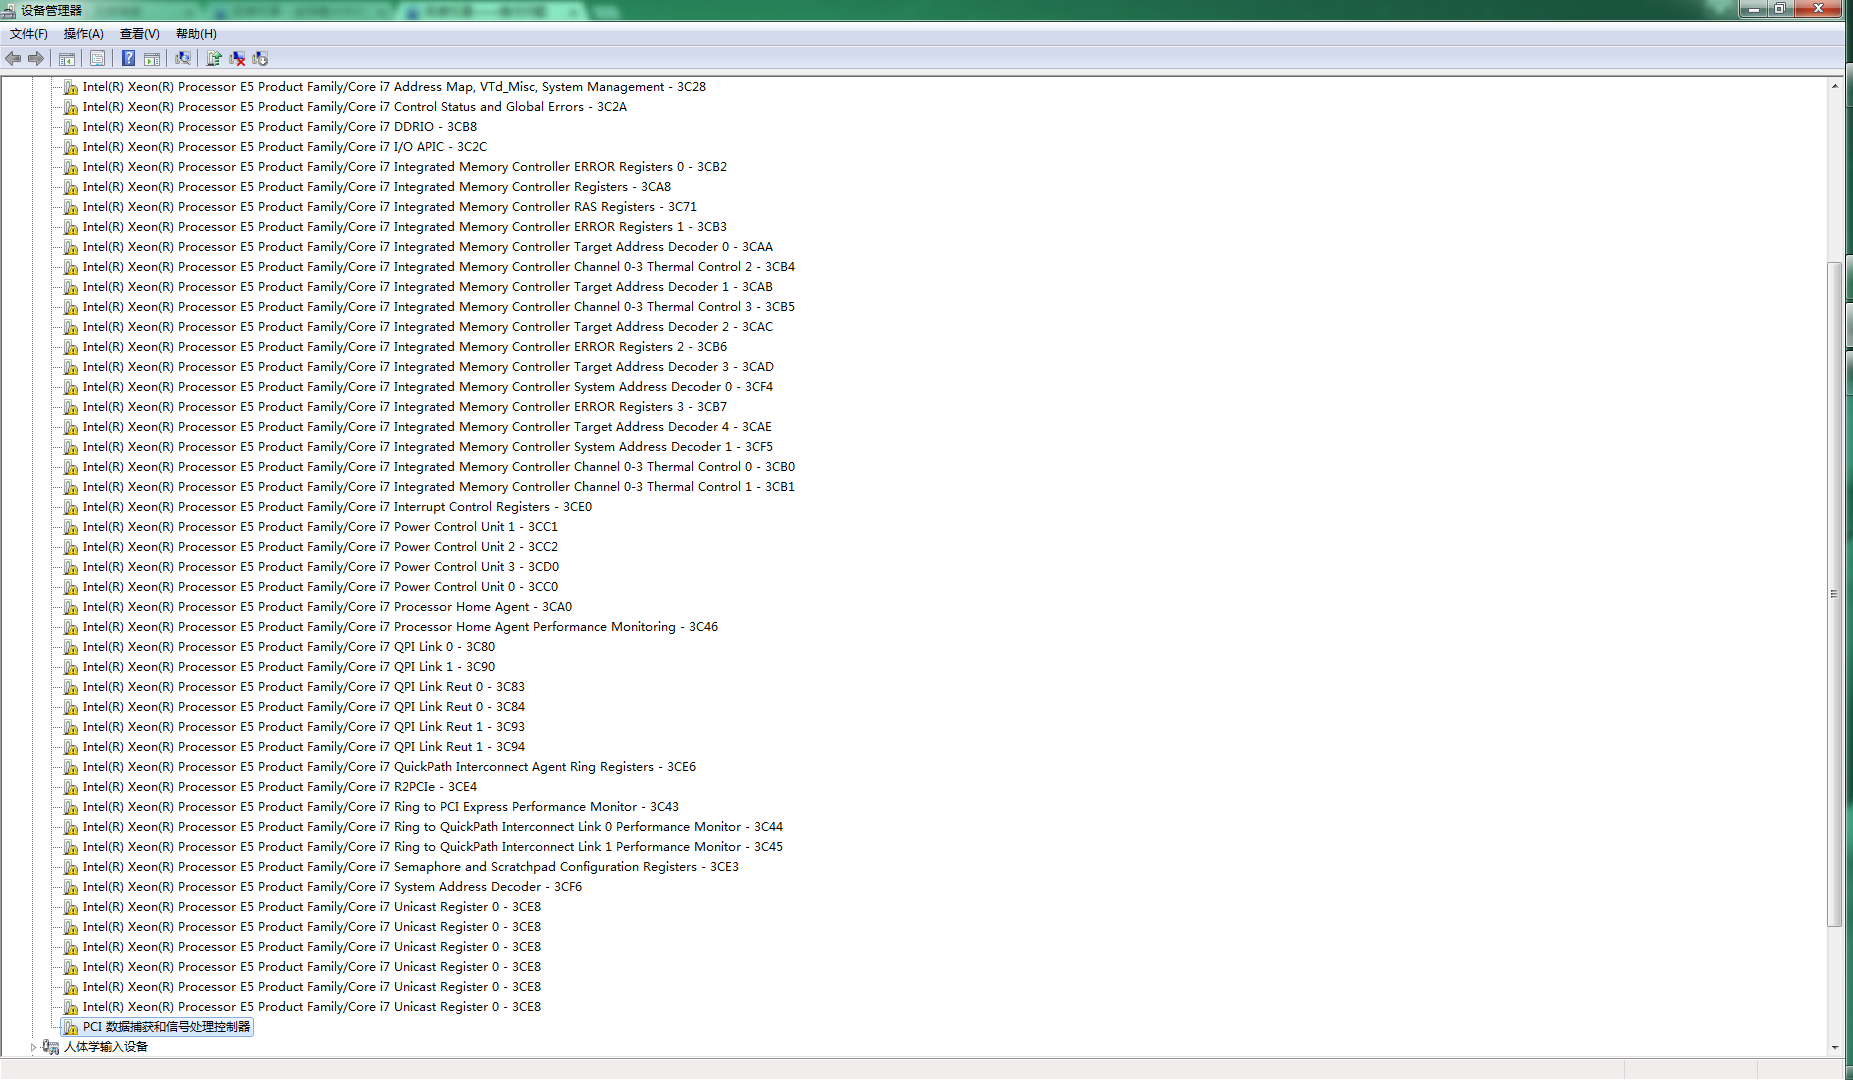Click the Disable device down-arrow icon
1853x1080 pixels.
tap(260, 59)
